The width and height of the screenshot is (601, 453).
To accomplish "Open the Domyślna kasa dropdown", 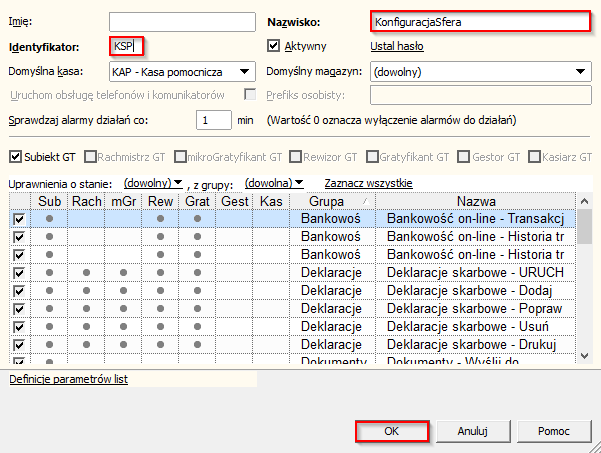I will tap(182, 72).
